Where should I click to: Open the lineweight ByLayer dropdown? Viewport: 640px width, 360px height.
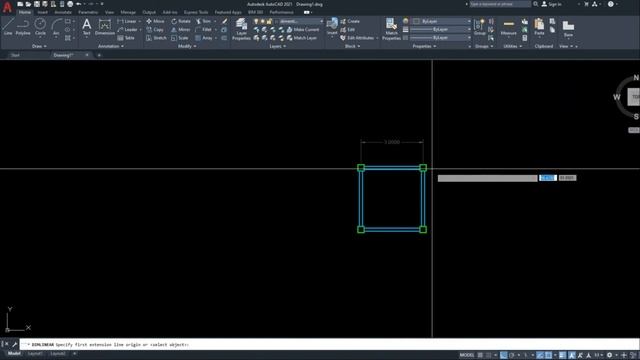[440, 29]
